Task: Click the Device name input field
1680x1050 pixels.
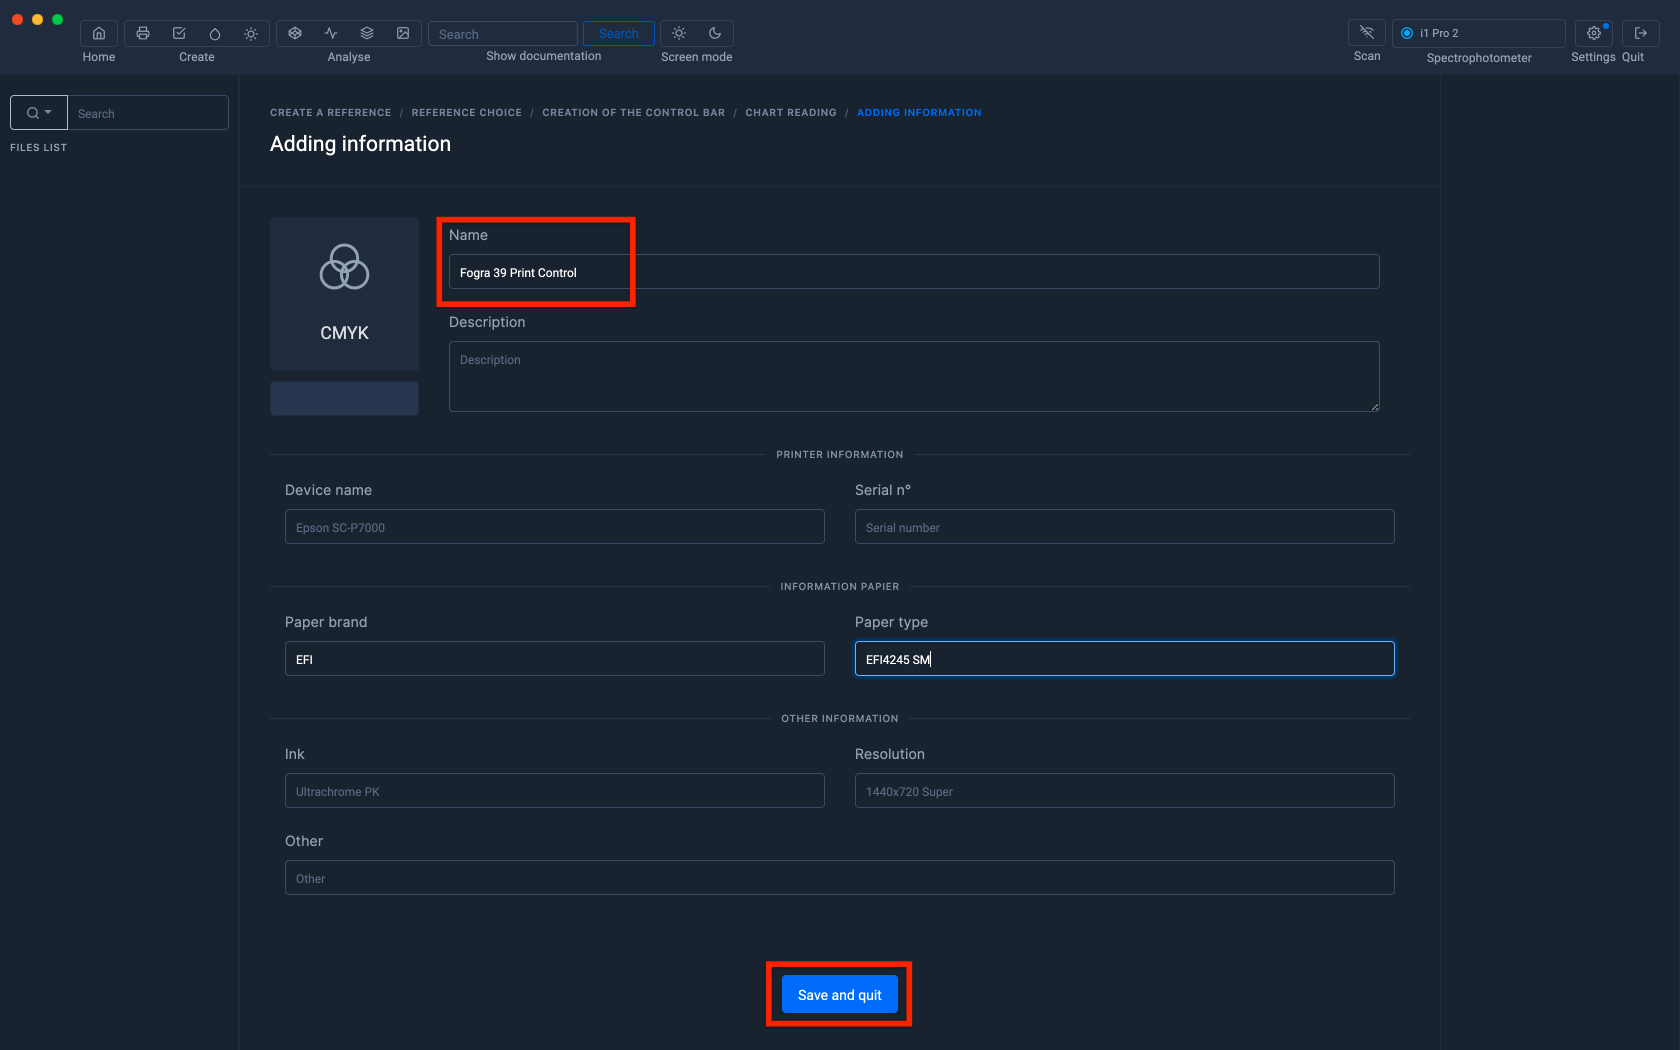Action: click(555, 527)
